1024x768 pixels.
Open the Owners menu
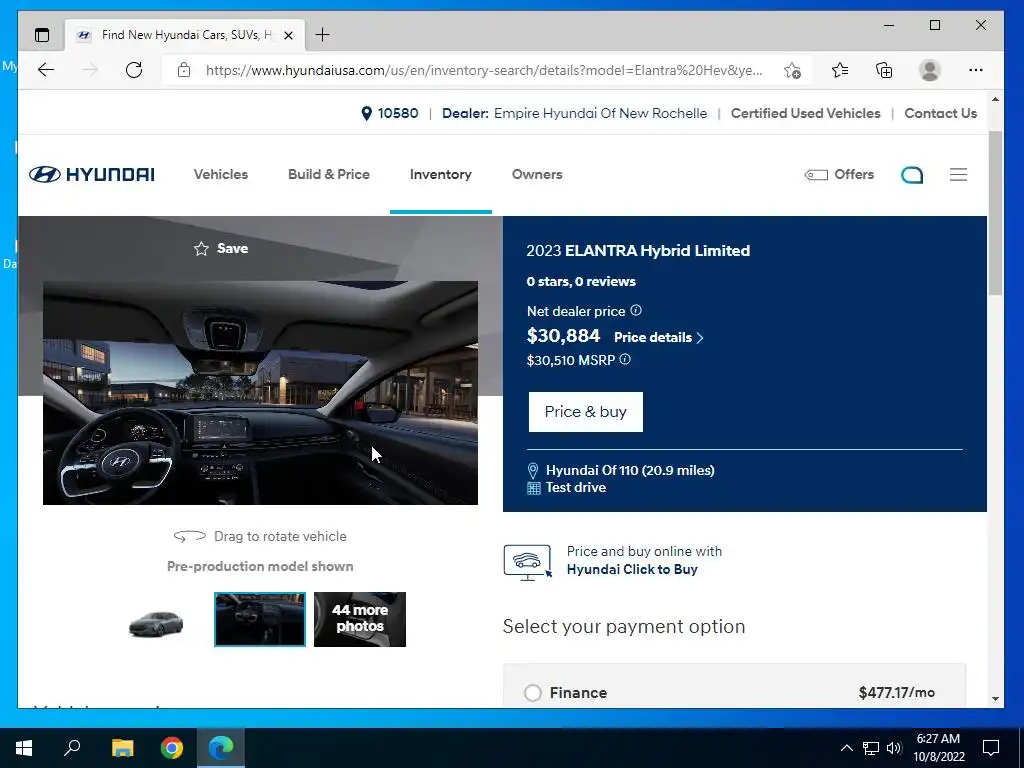(537, 174)
